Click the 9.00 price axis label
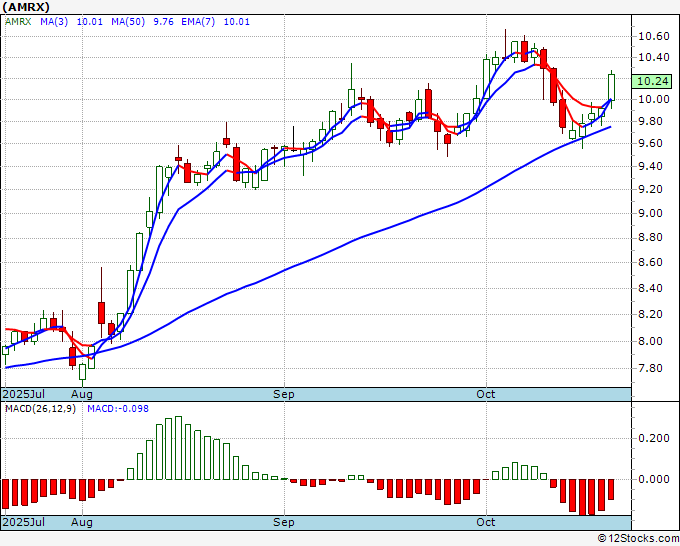 (x=651, y=213)
